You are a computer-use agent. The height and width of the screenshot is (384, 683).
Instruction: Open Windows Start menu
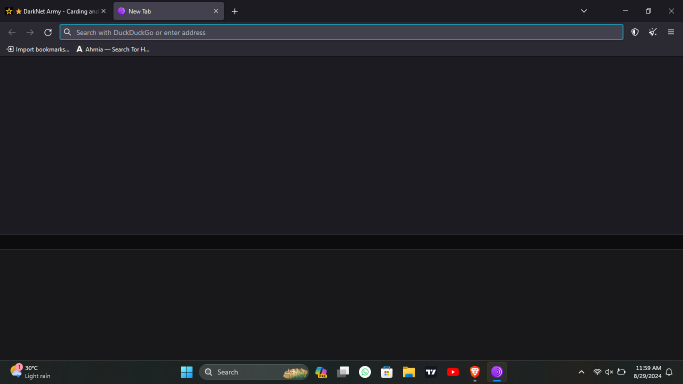[186, 372]
